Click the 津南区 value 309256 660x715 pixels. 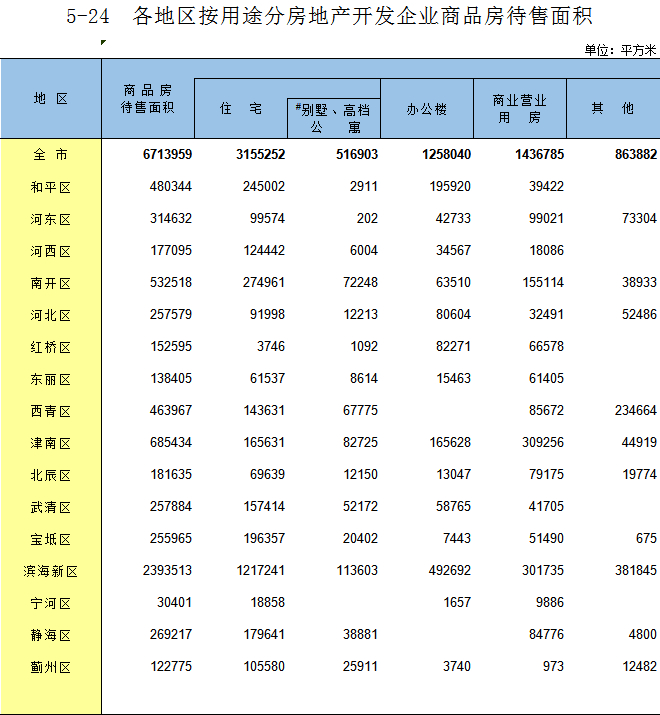[543, 442]
